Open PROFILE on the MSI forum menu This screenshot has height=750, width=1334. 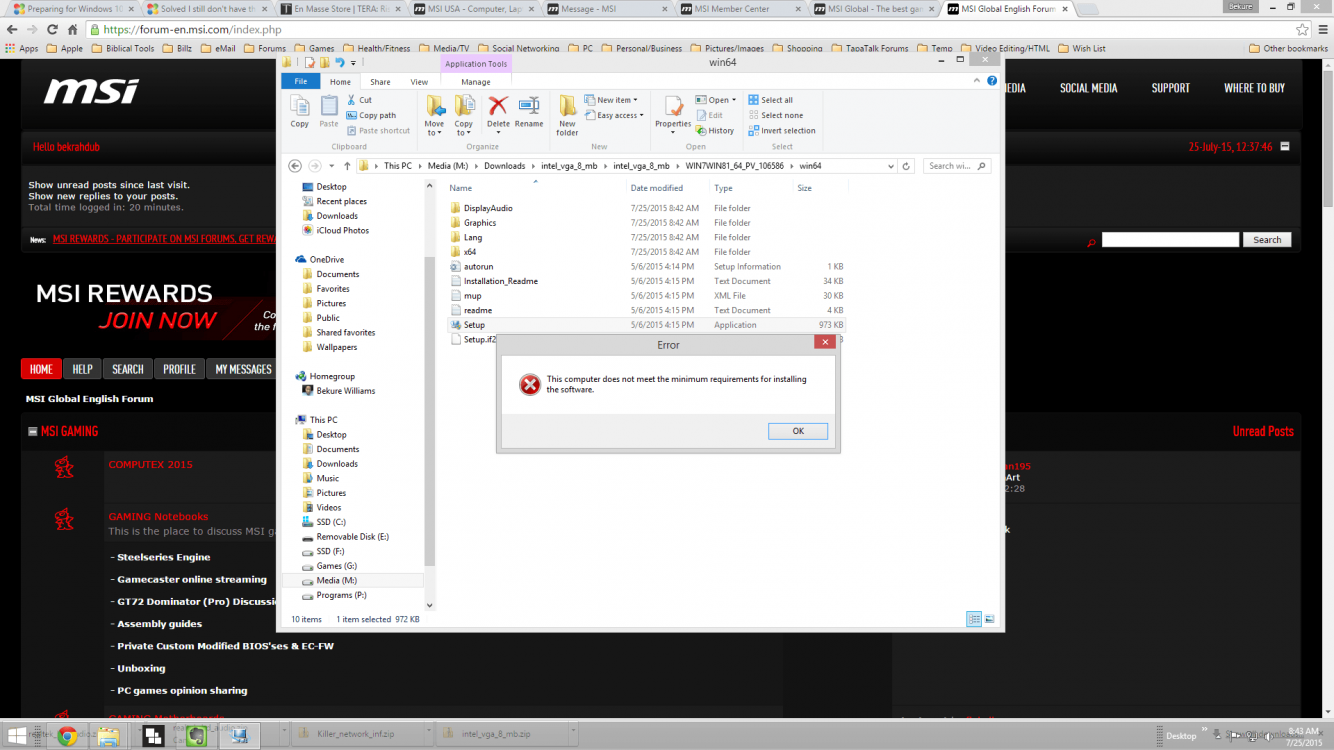180,369
